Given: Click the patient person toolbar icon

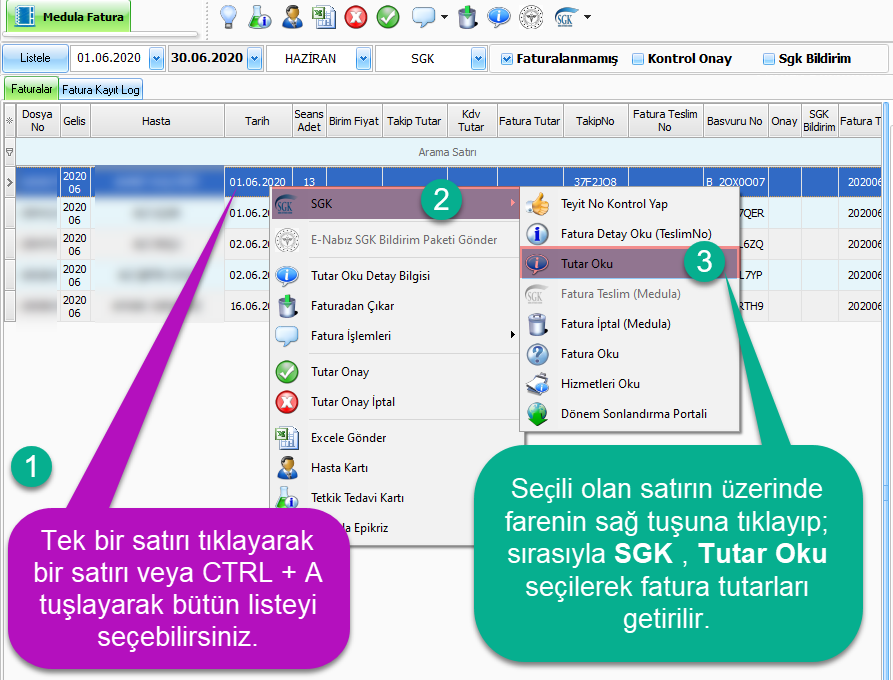Looking at the screenshot, I should point(292,17).
